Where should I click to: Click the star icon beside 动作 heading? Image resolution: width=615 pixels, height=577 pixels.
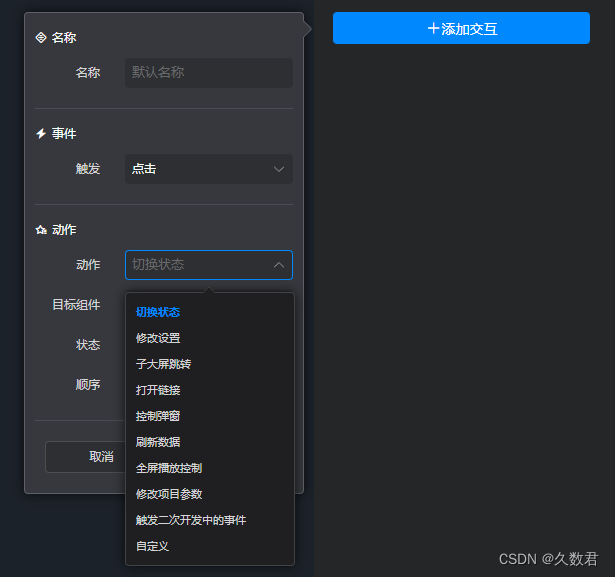tap(41, 230)
